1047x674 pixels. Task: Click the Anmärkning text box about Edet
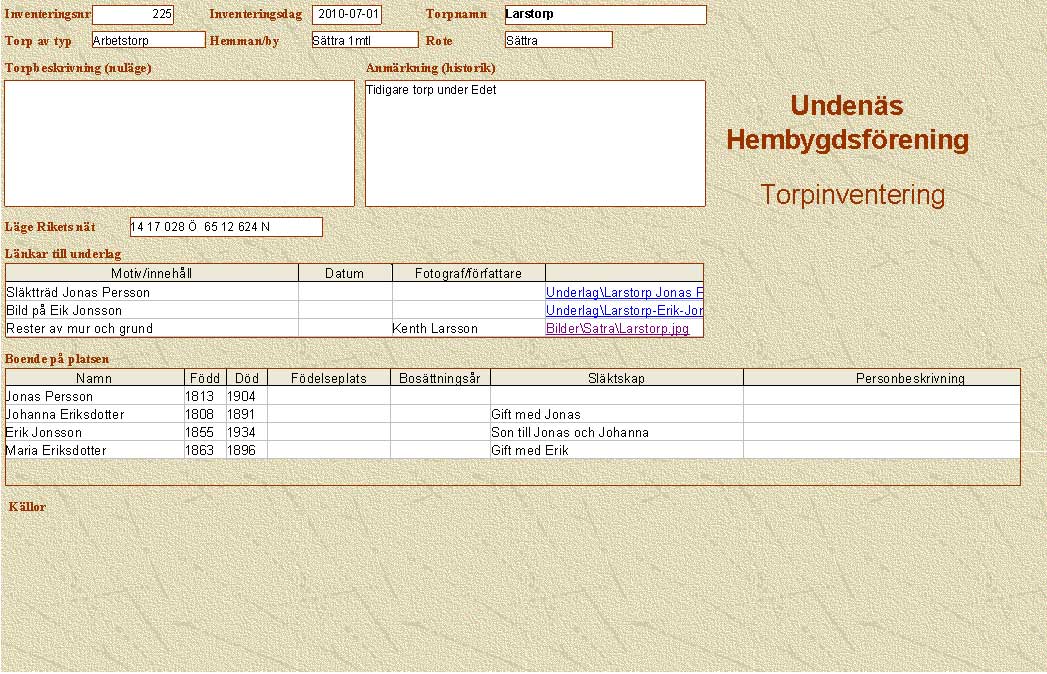pos(535,143)
